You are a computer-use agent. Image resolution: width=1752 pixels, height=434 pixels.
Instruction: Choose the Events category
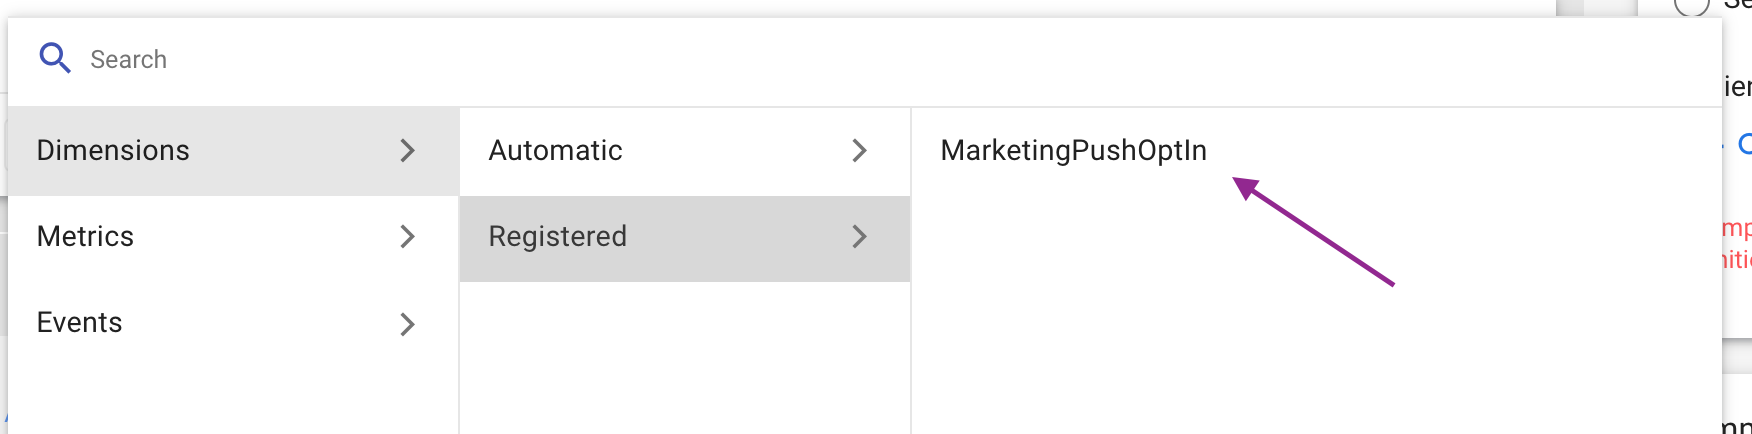(x=233, y=323)
